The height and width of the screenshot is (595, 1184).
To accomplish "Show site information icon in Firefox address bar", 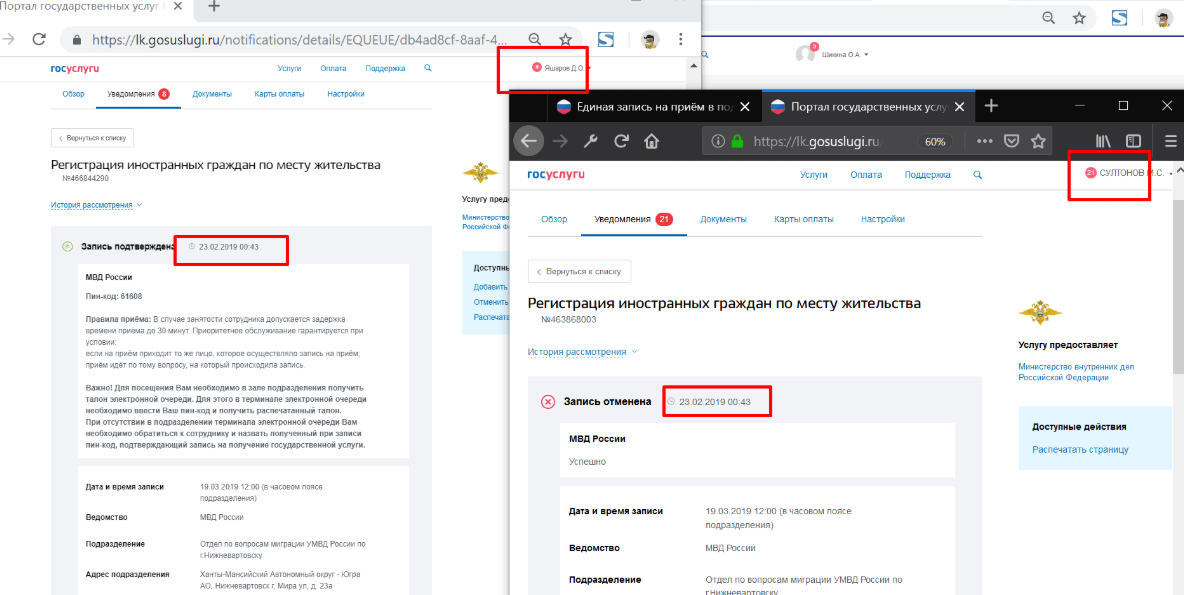I will [x=718, y=141].
